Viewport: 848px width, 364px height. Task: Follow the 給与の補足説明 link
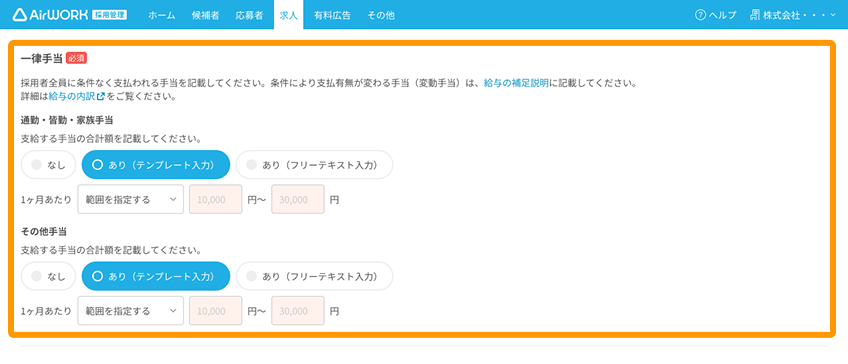pos(516,83)
